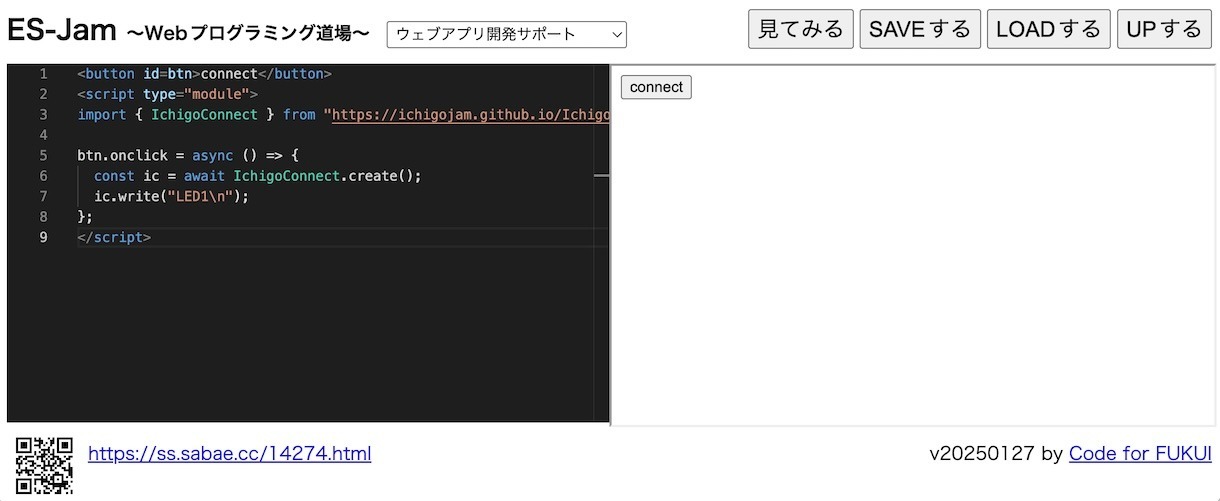Click the ES-Jam title heading
The image size is (1220, 501).
[x=62, y=30]
